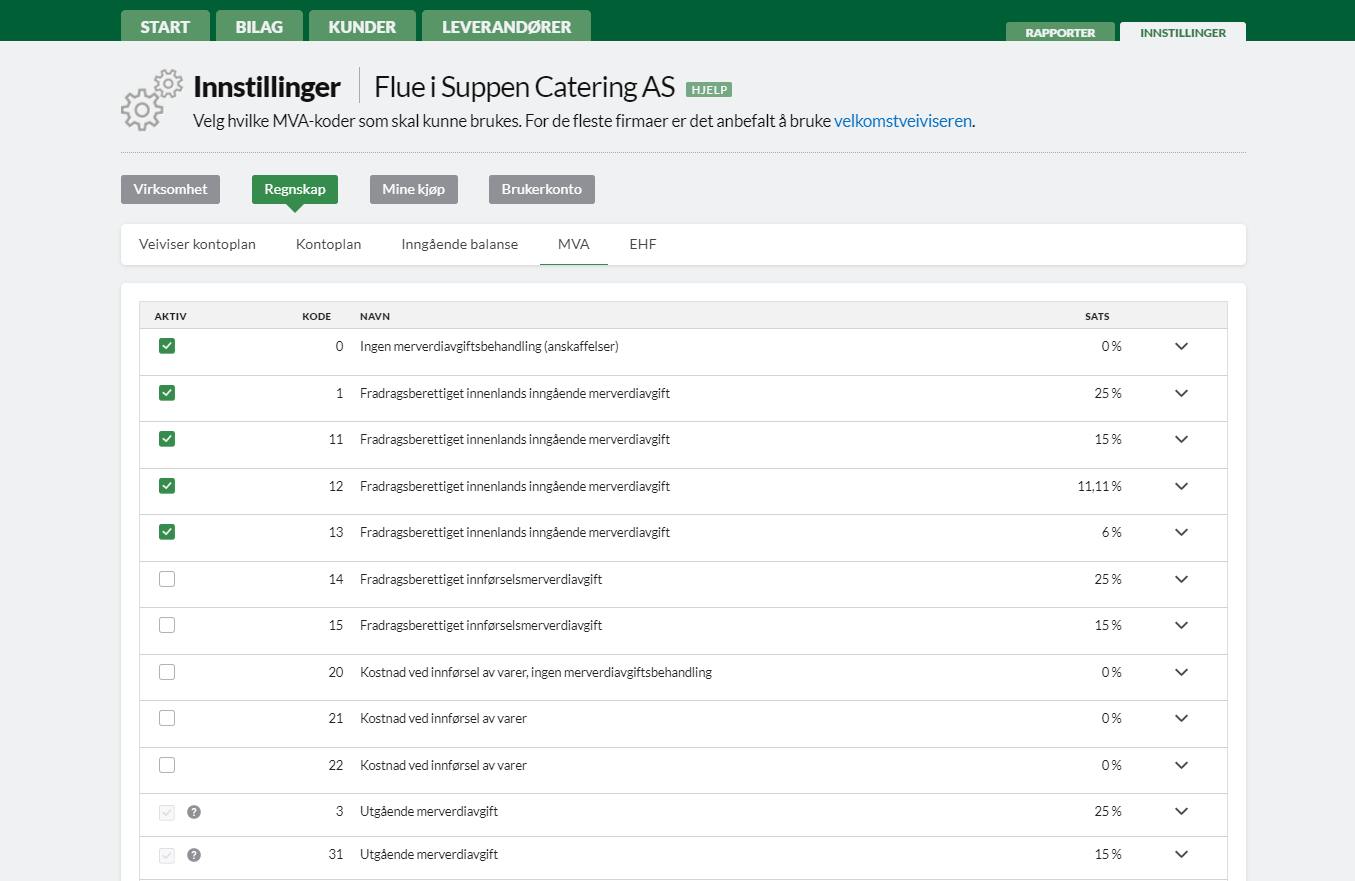1355x881 pixels.
Task: Enable the Aktiv checkbox for code 22
Action: [167, 765]
